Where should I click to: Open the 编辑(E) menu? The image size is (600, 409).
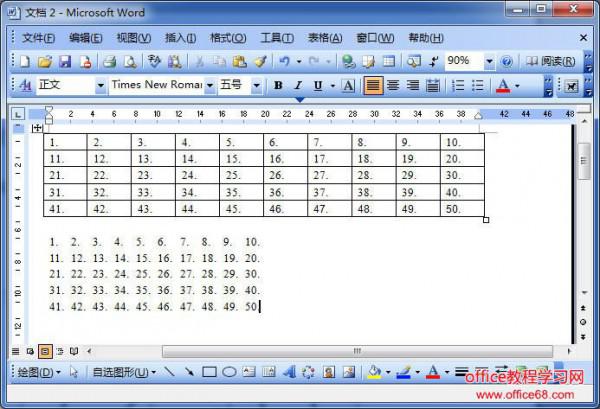pyautogui.click(x=86, y=38)
